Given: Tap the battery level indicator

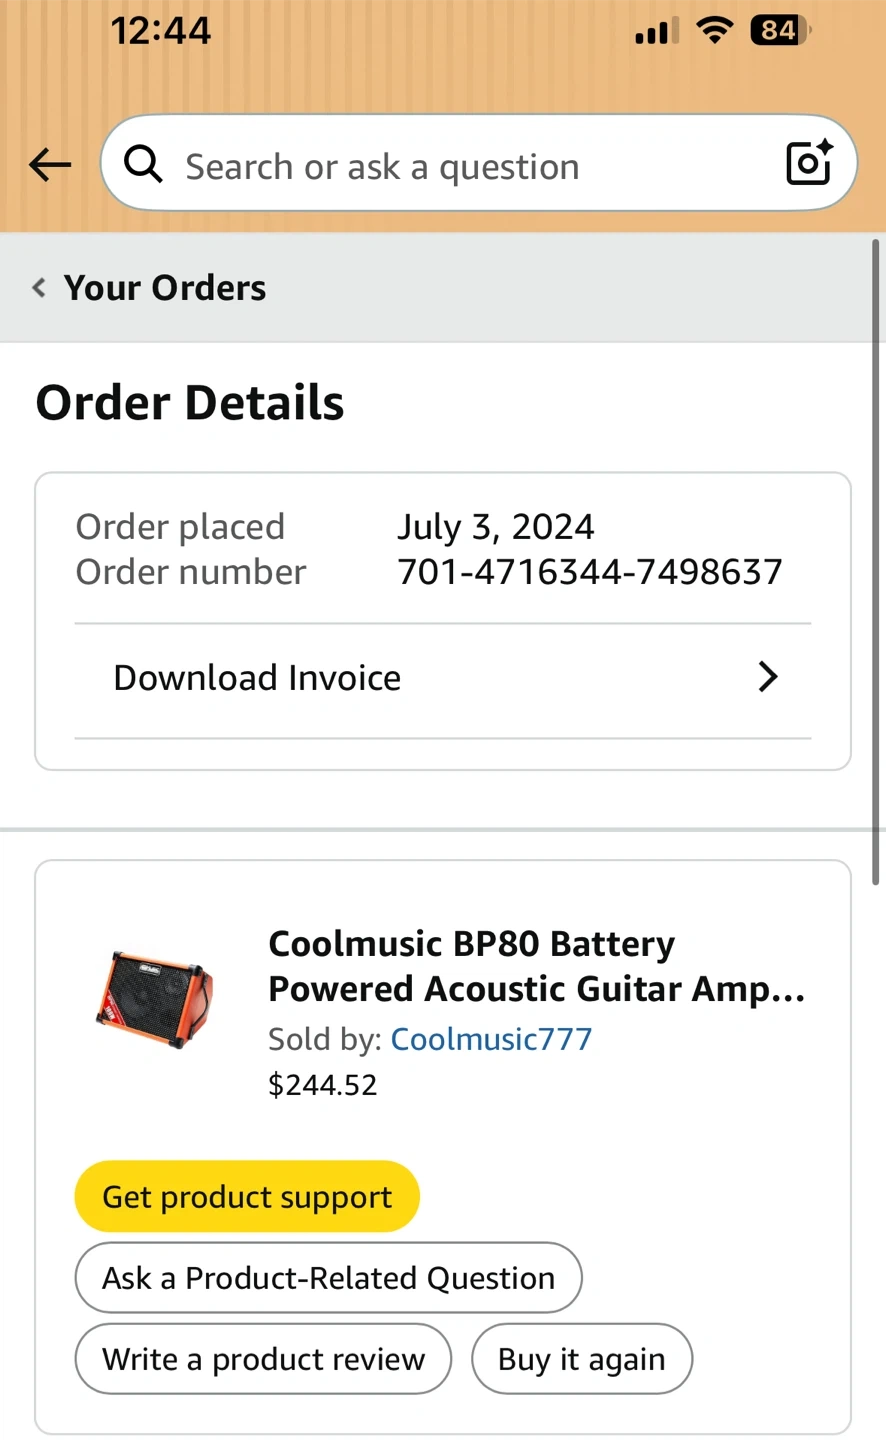Looking at the screenshot, I should click(x=780, y=31).
